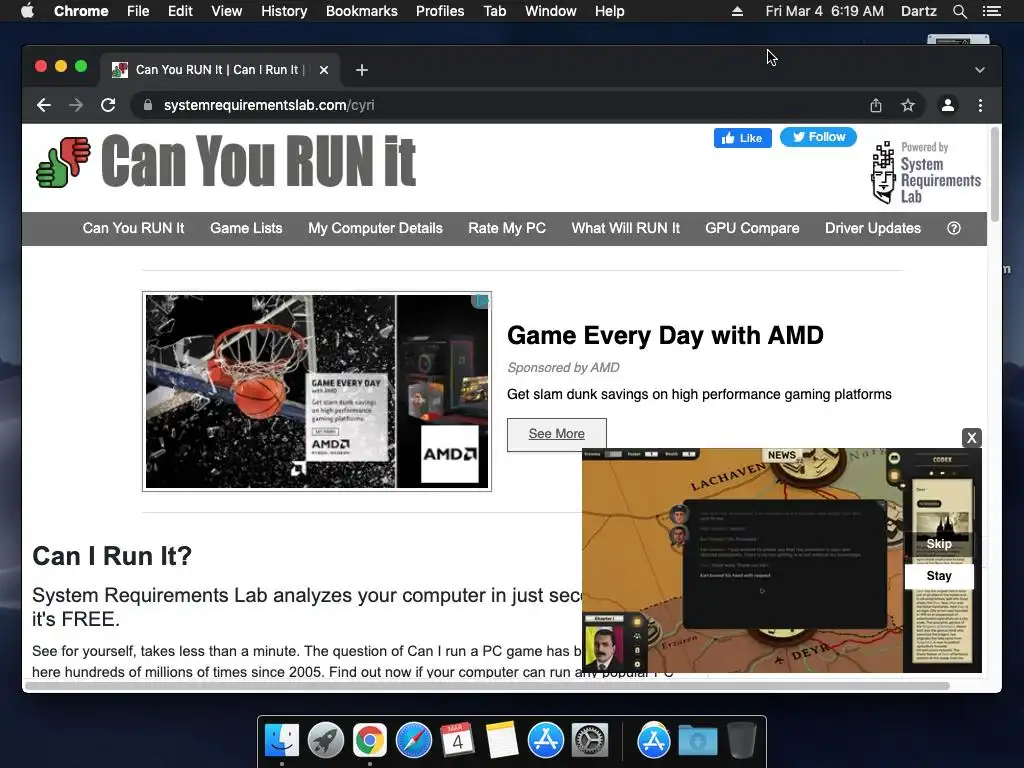Open the Profiles menu
The height and width of the screenshot is (768, 1024).
pyautogui.click(x=440, y=11)
